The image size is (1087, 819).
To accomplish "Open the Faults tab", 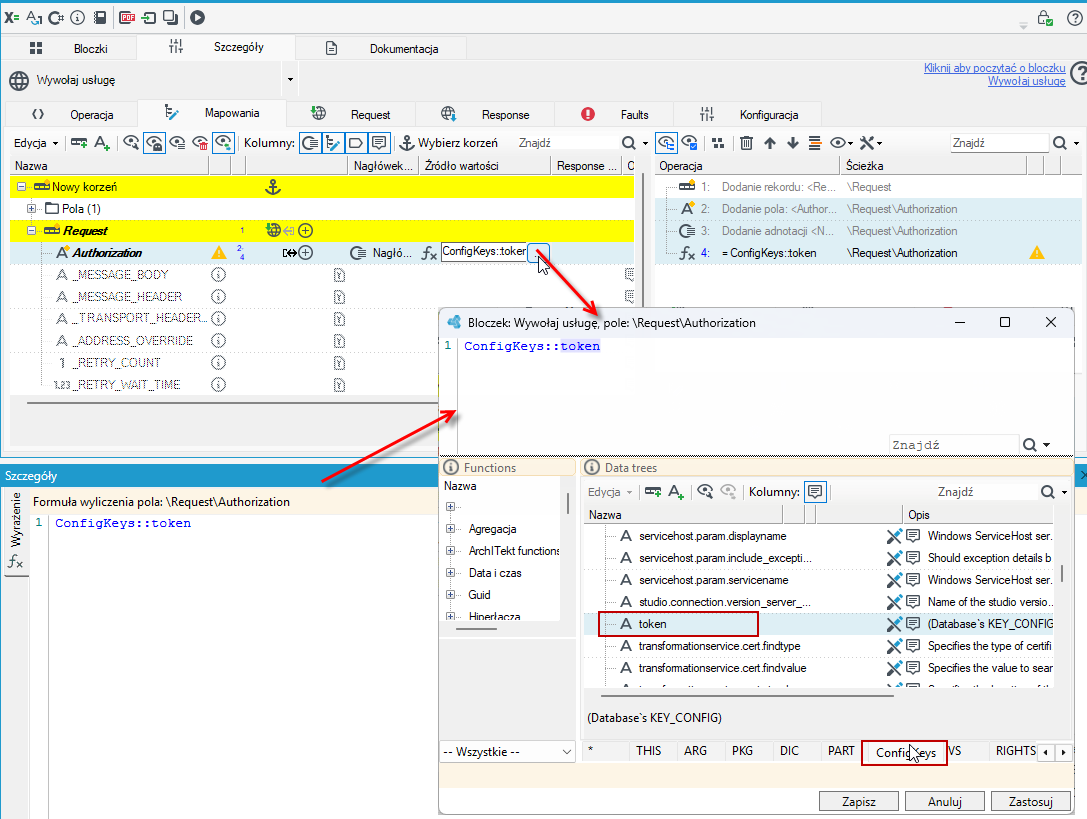I will [x=614, y=114].
